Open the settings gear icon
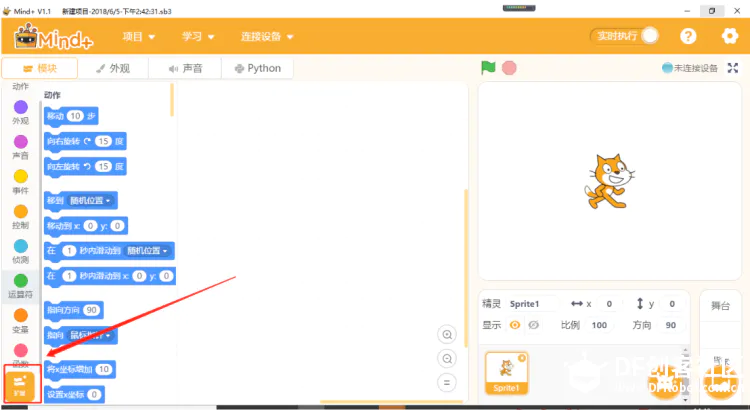The height and width of the screenshot is (410, 750). [729, 36]
